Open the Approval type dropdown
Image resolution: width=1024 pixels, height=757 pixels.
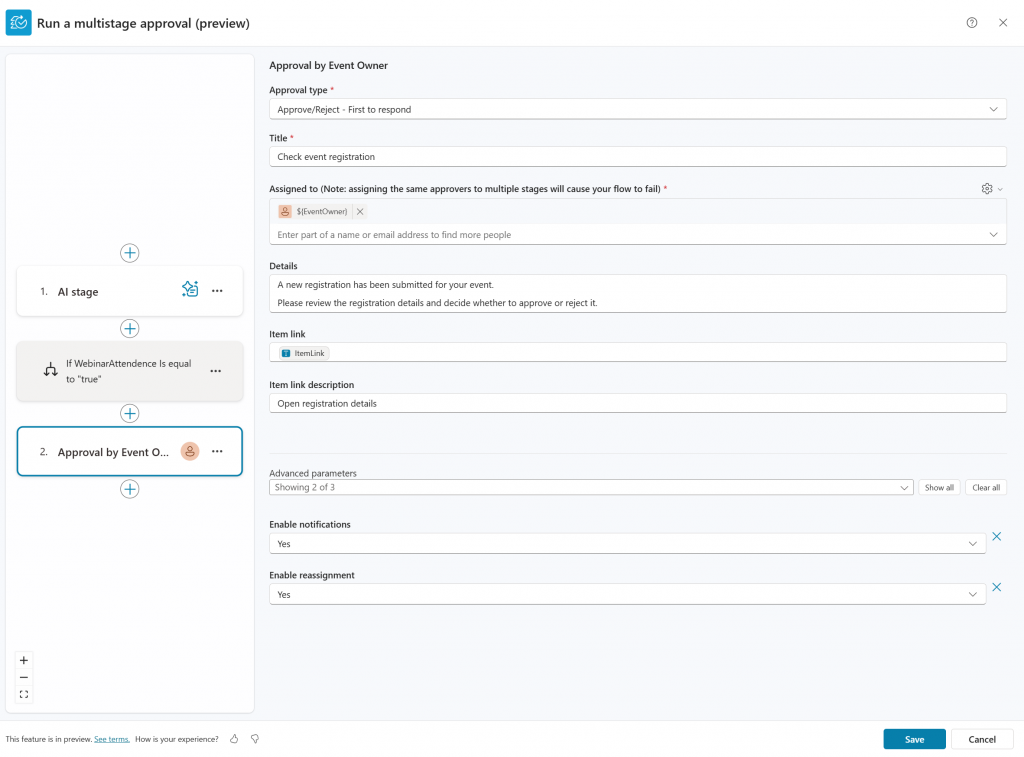[637, 109]
